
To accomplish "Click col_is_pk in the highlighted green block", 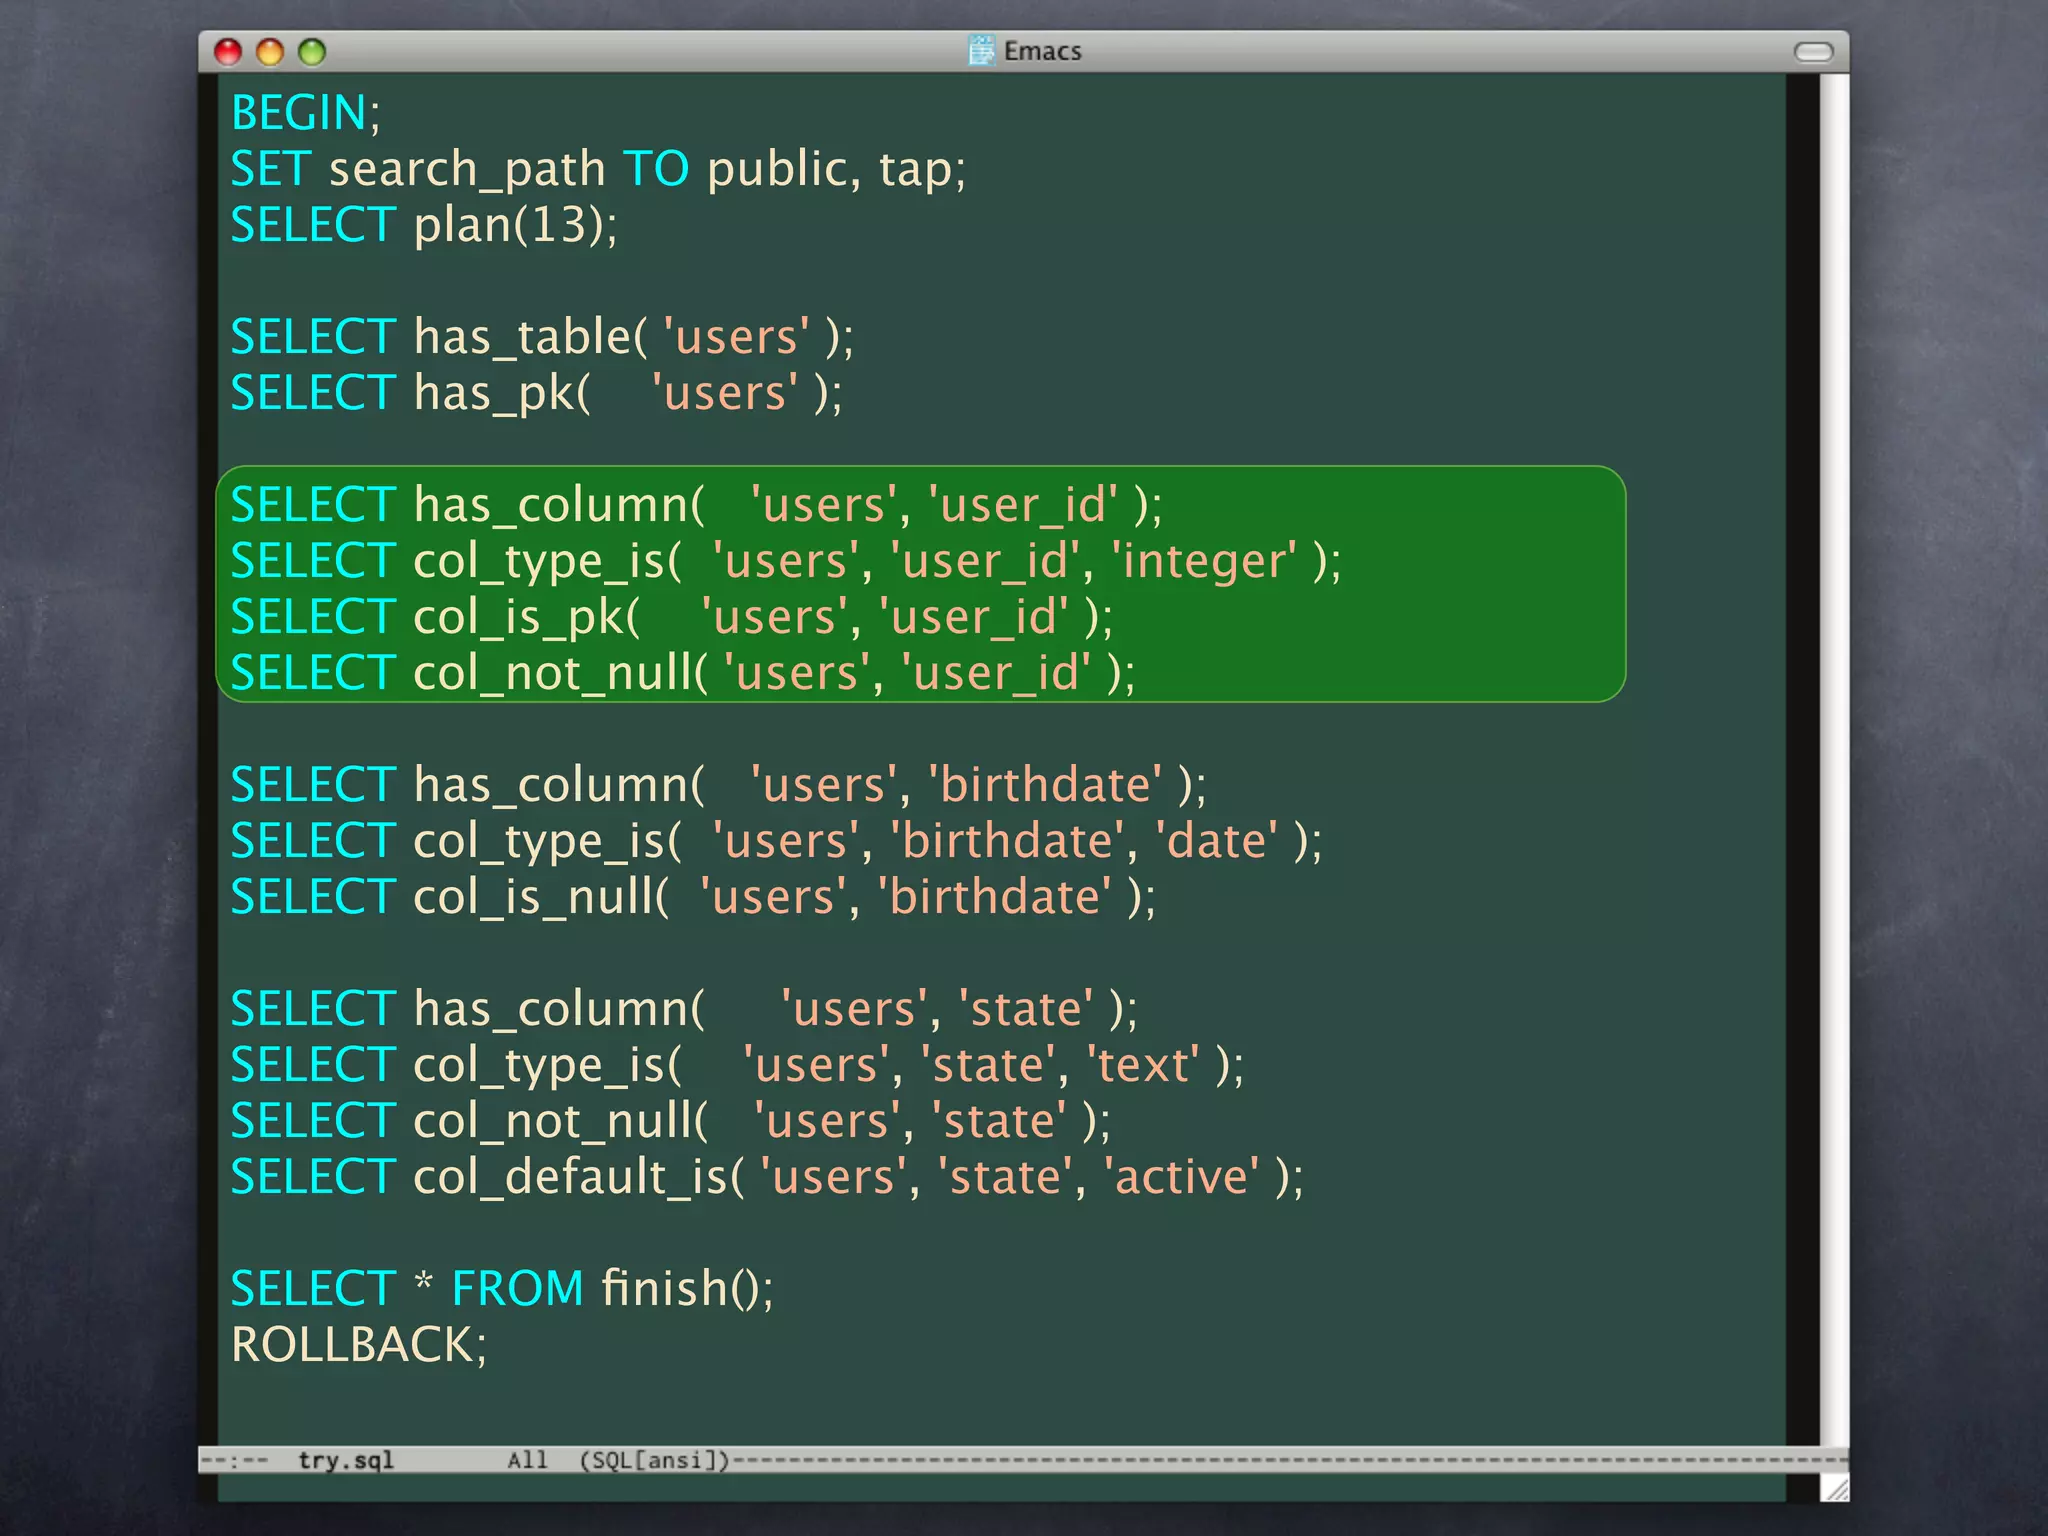I will [x=520, y=617].
